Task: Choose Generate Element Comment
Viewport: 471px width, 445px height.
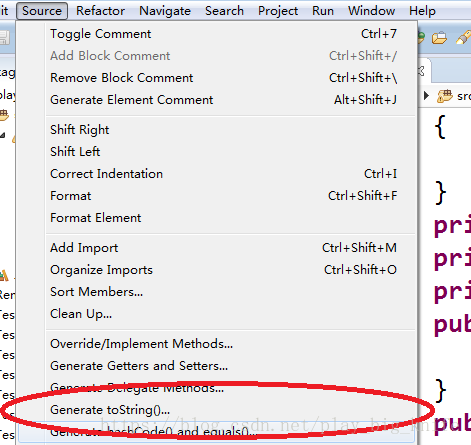Action: click(x=217, y=100)
